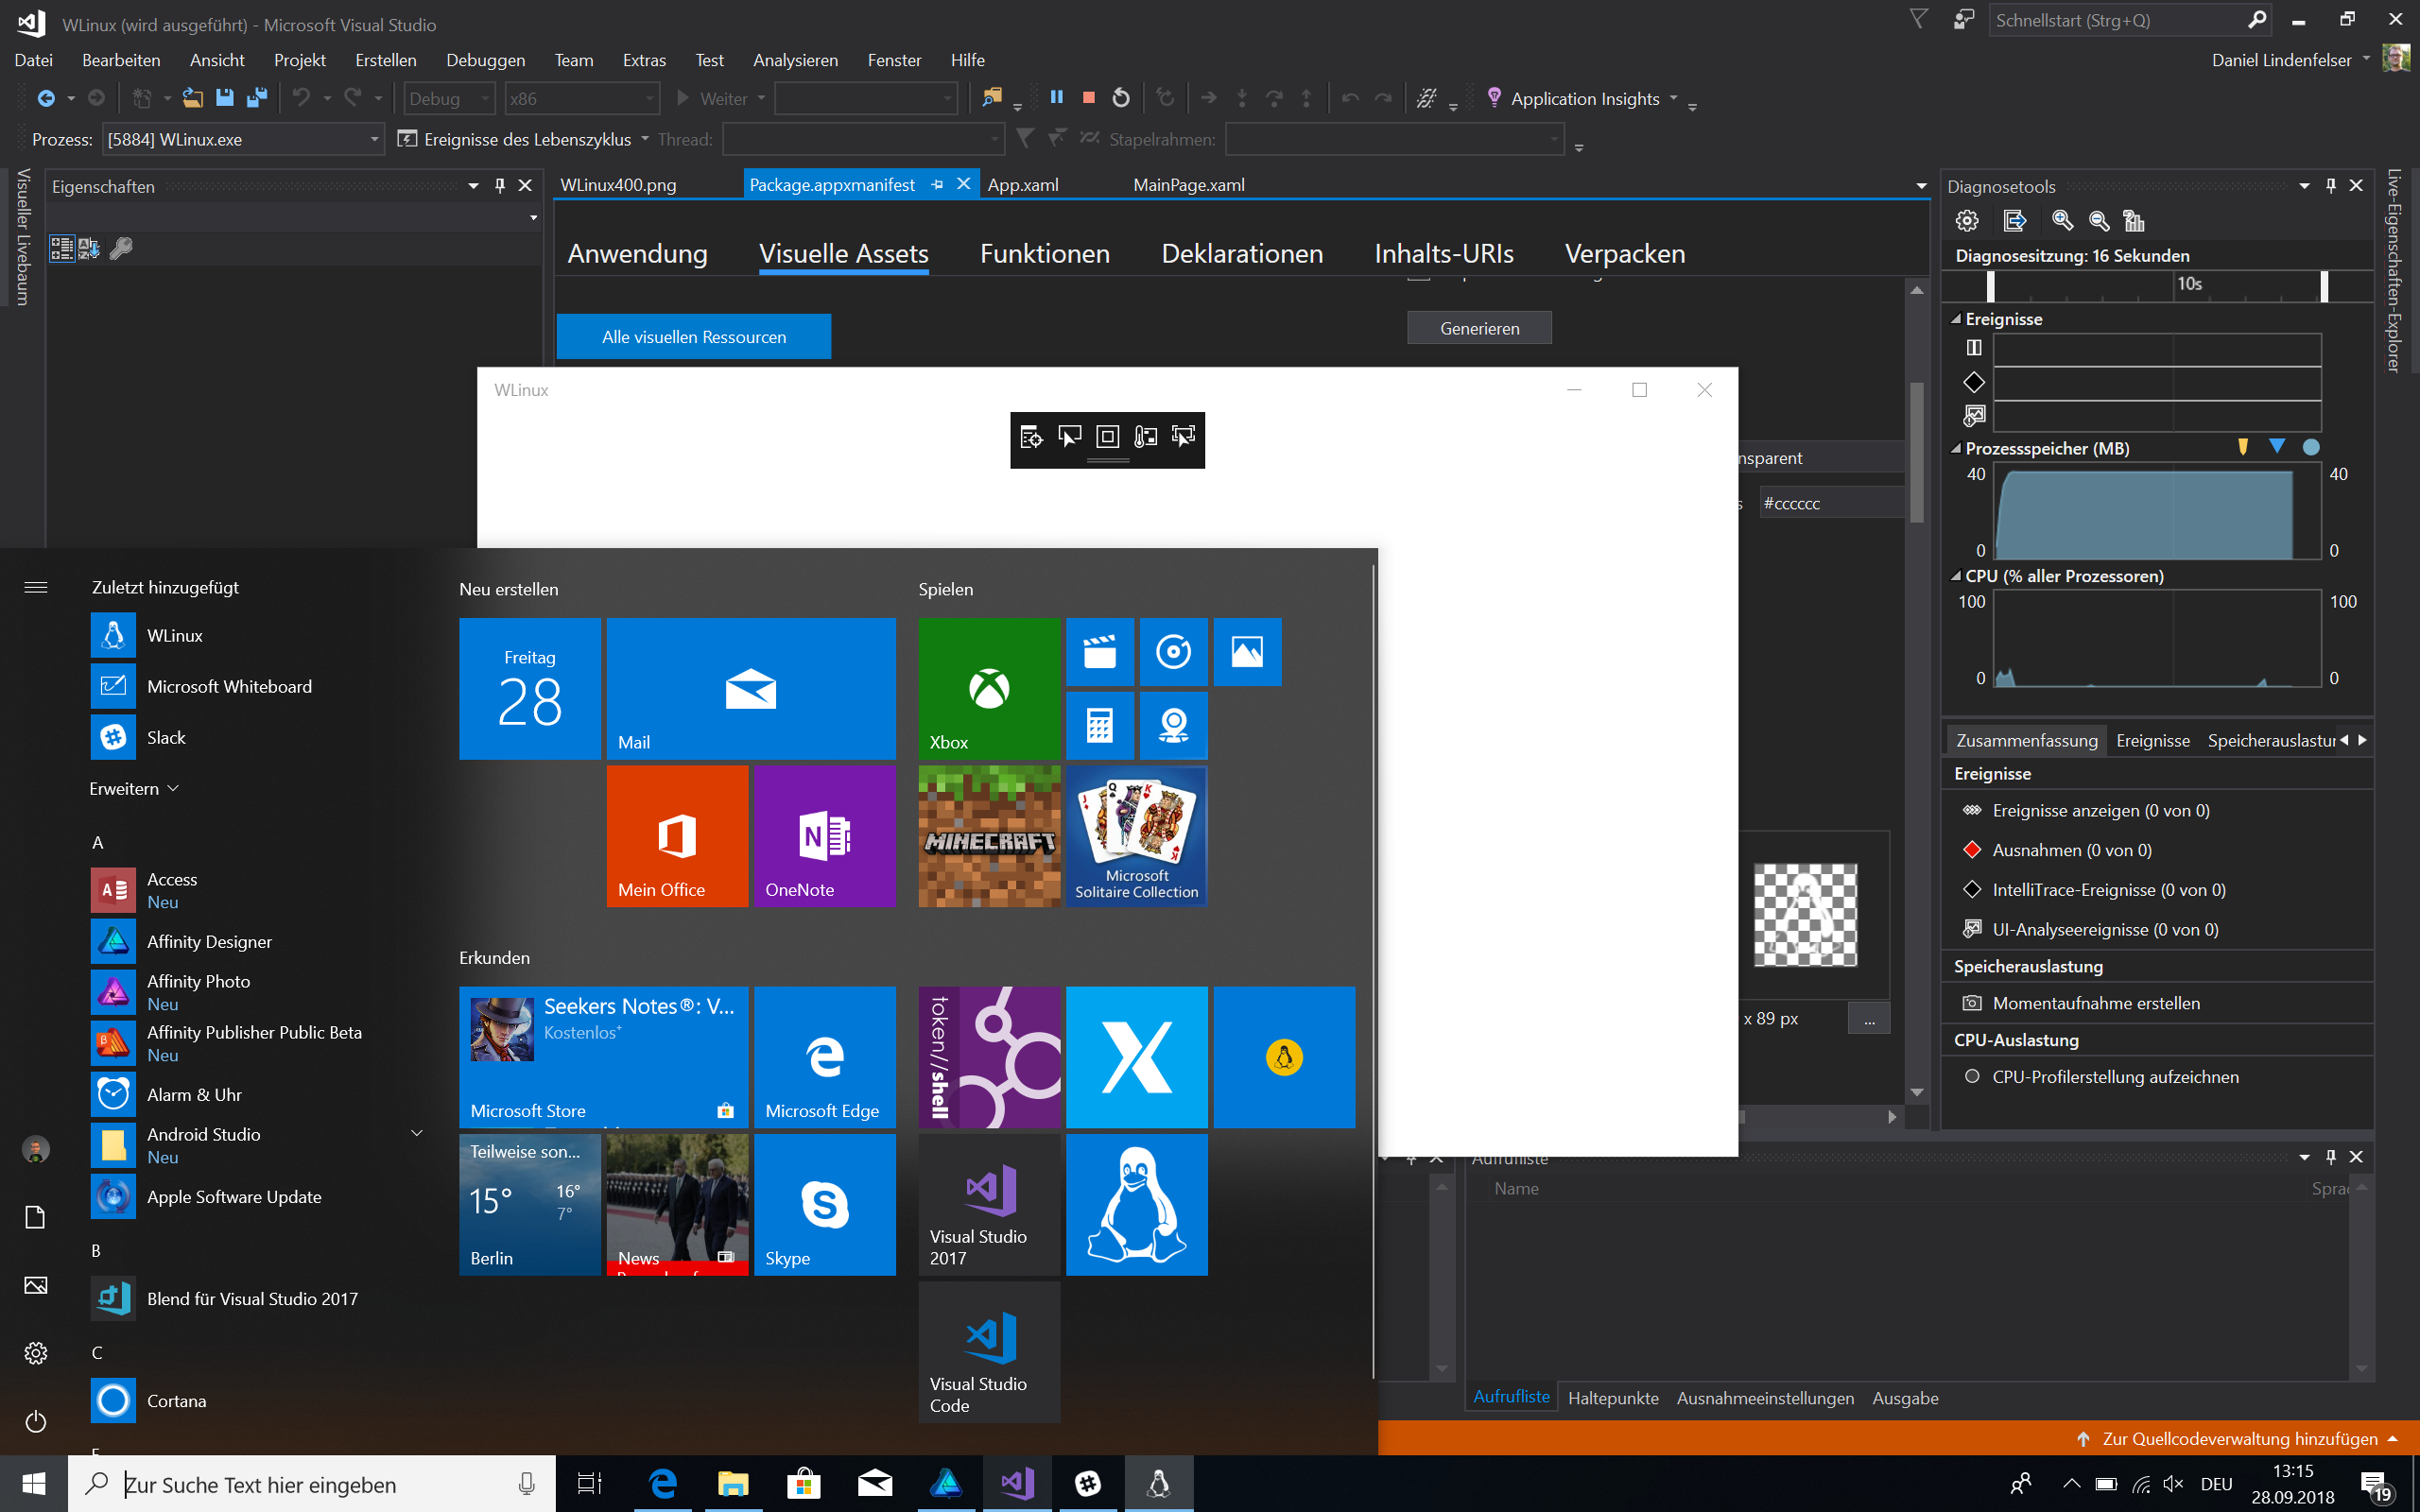
Task: Pause the debugger with the pause icon
Action: click(1056, 98)
